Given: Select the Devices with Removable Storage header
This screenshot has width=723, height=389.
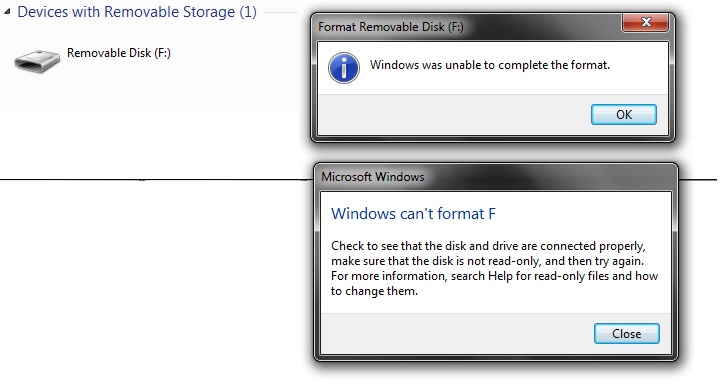Looking at the screenshot, I should [137, 12].
